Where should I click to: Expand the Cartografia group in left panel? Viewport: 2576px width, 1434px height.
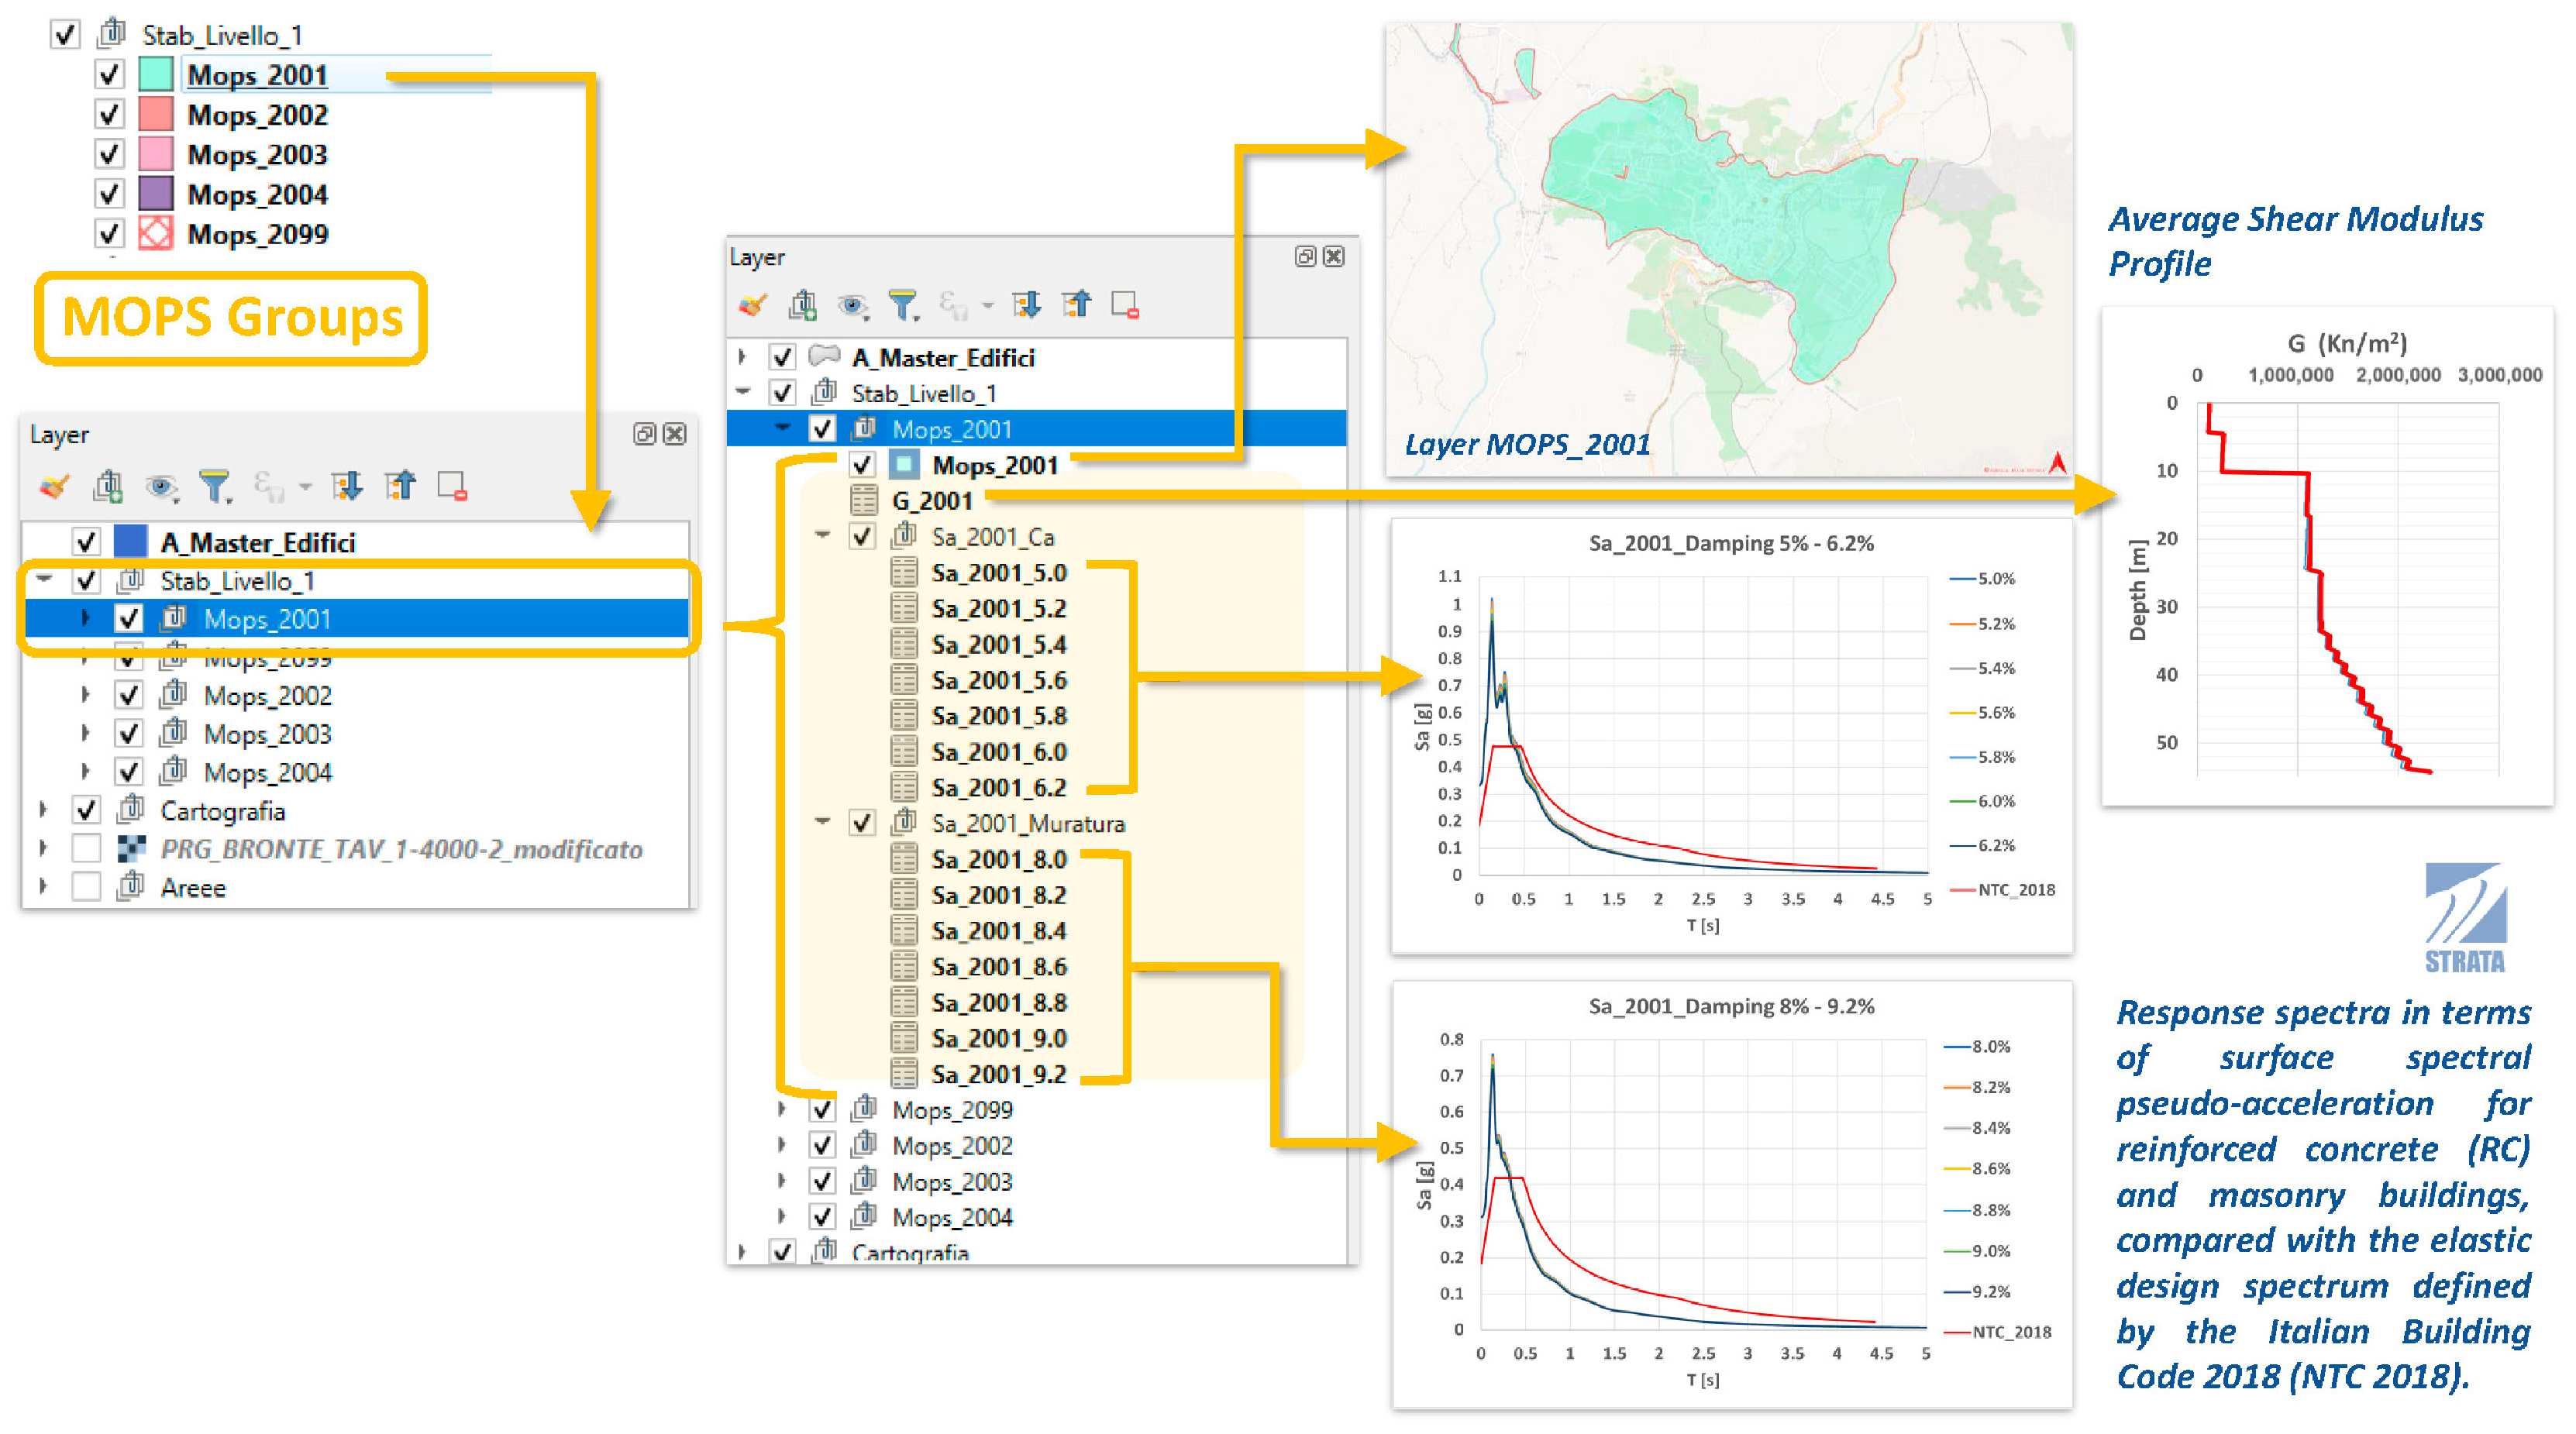point(43,810)
